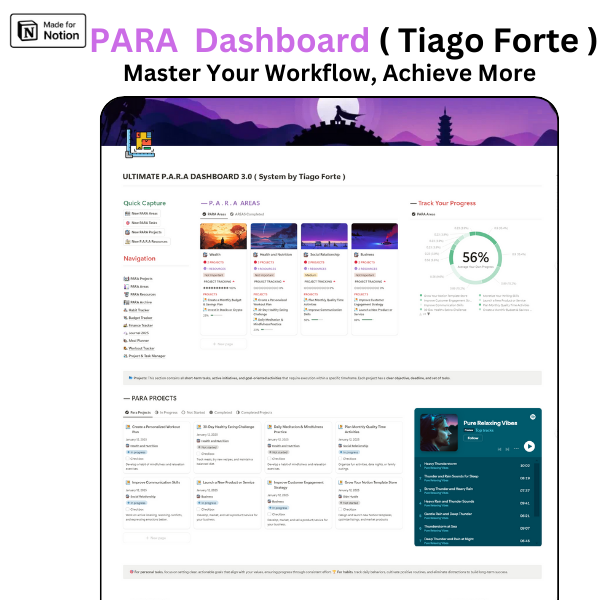Open the Wealth area card cover image
Screen dimensions: 600x600
pyautogui.click(x=223, y=236)
